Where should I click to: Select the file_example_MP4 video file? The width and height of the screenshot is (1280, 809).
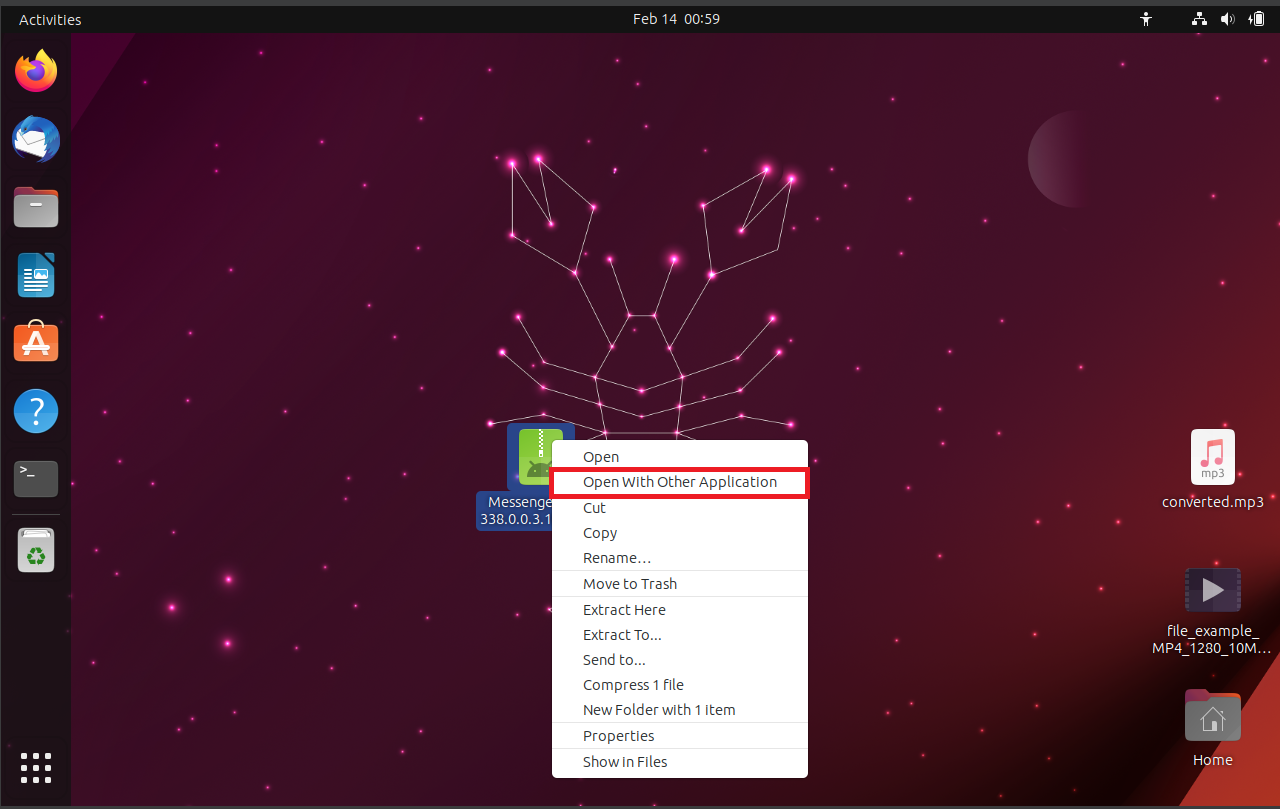click(x=1212, y=590)
